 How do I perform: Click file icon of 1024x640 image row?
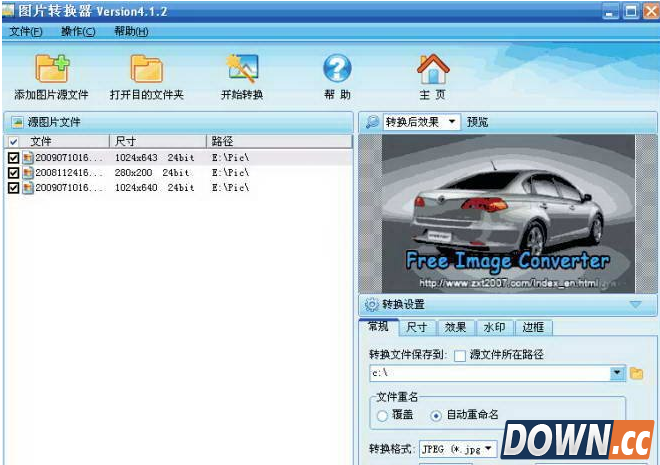(28, 187)
